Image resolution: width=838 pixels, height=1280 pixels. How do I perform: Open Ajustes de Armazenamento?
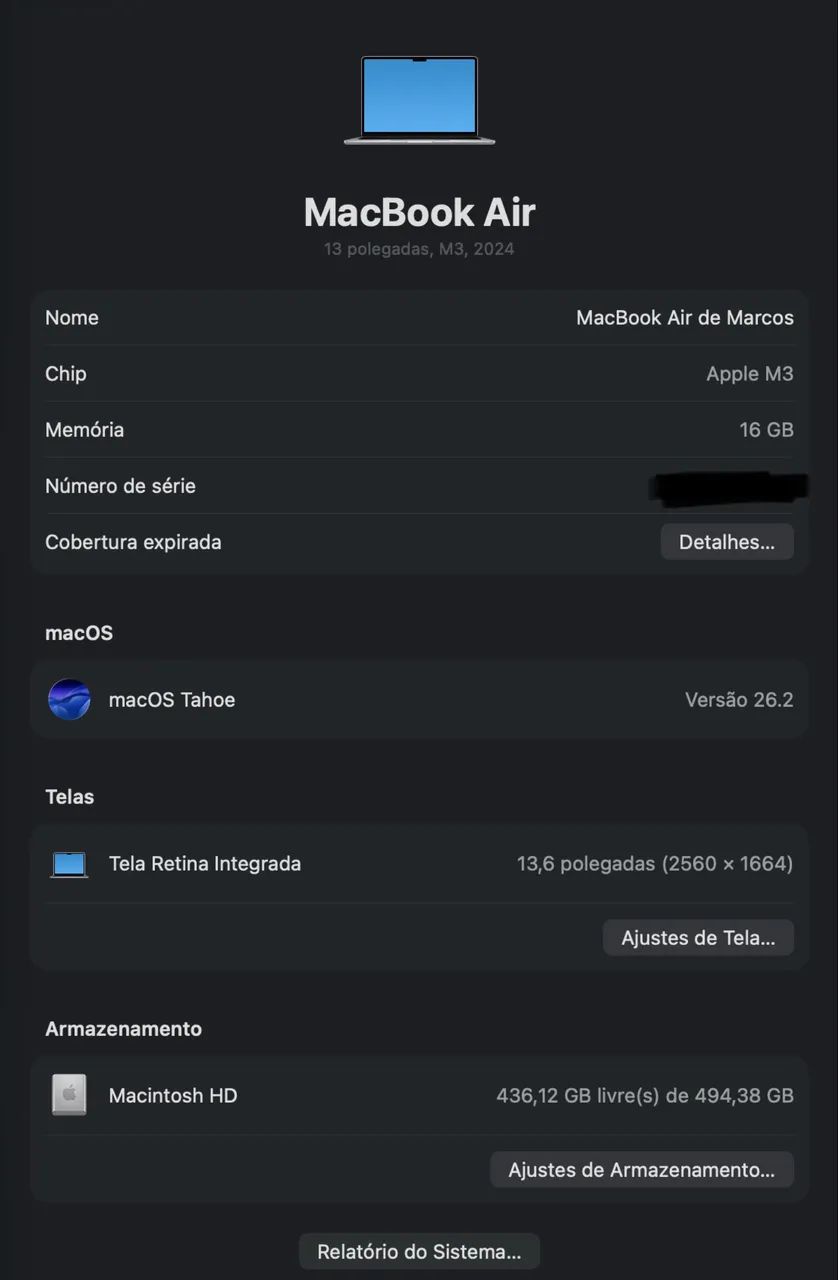(641, 1169)
